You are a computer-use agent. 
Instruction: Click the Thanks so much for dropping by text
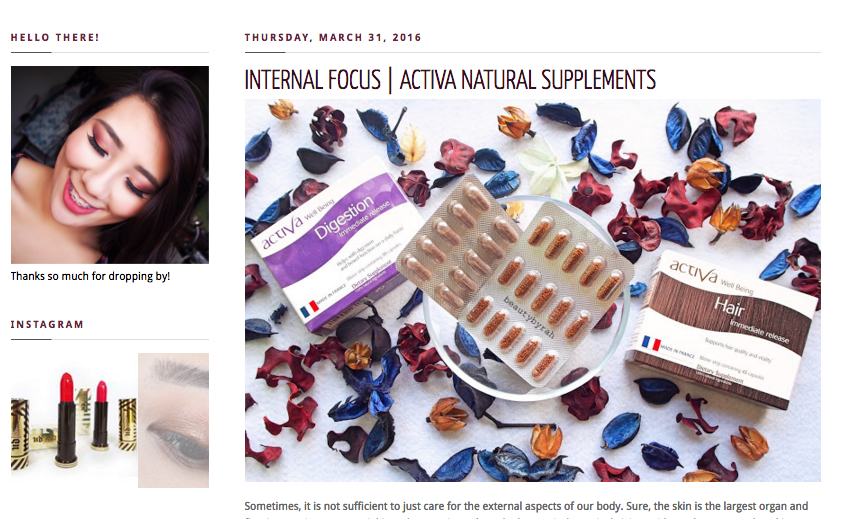90,276
